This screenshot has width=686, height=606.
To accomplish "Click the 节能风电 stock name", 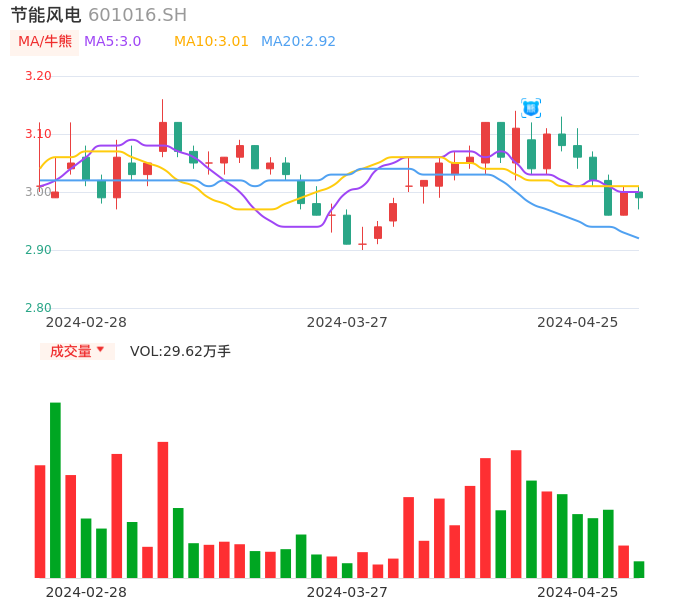I will point(46,15).
